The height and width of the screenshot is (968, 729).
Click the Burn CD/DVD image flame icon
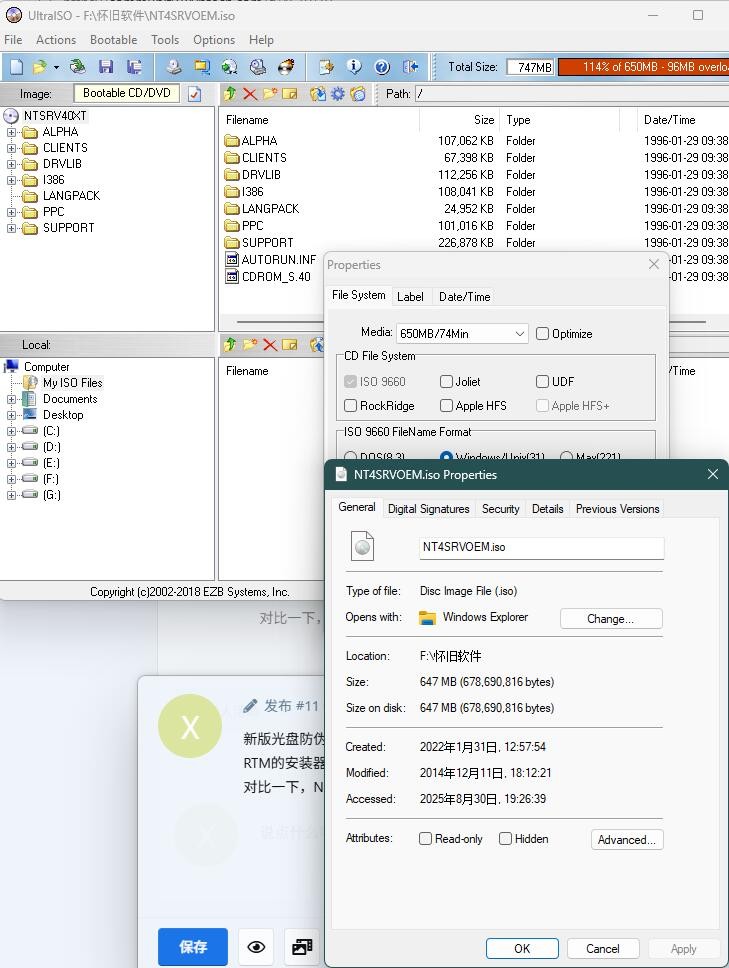[x=286, y=67]
